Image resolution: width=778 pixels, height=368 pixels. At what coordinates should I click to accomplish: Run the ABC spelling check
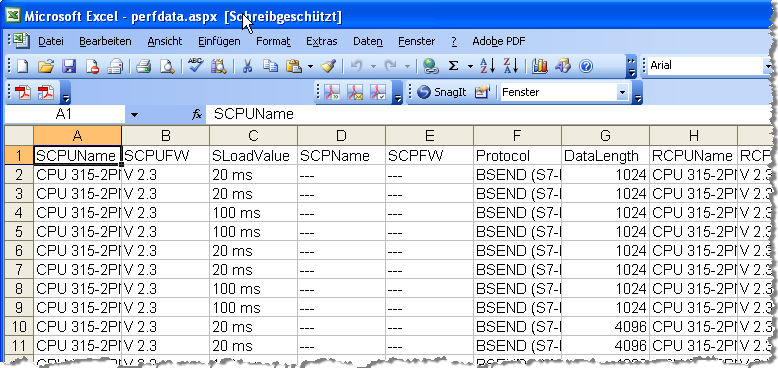pyautogui.click(x=195, y=65)
